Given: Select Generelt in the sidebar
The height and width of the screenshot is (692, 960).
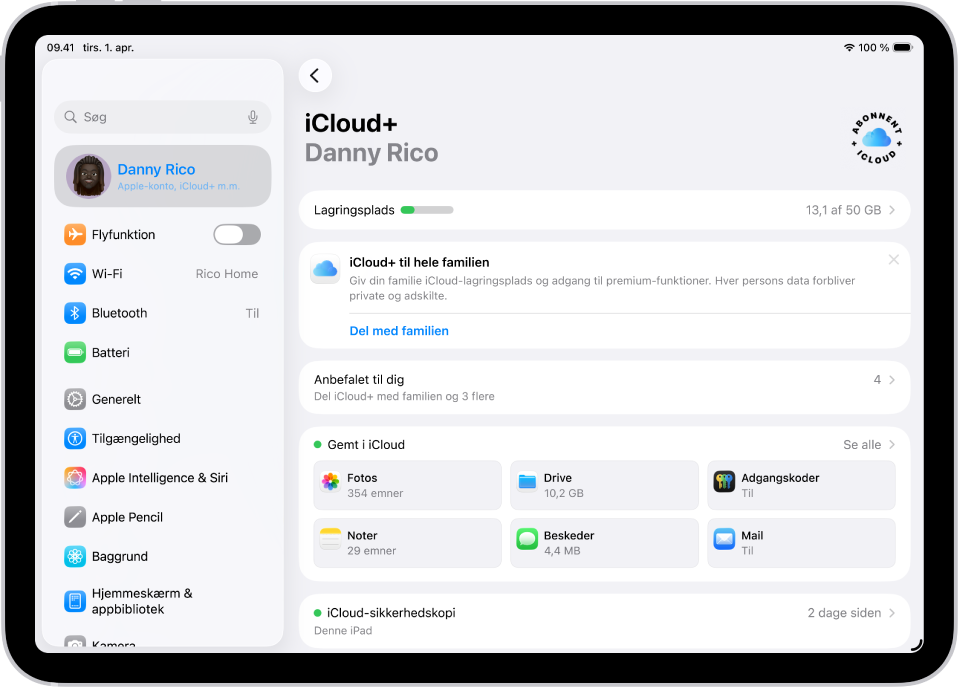Looking at the screenshot, I should coord(74,398).
